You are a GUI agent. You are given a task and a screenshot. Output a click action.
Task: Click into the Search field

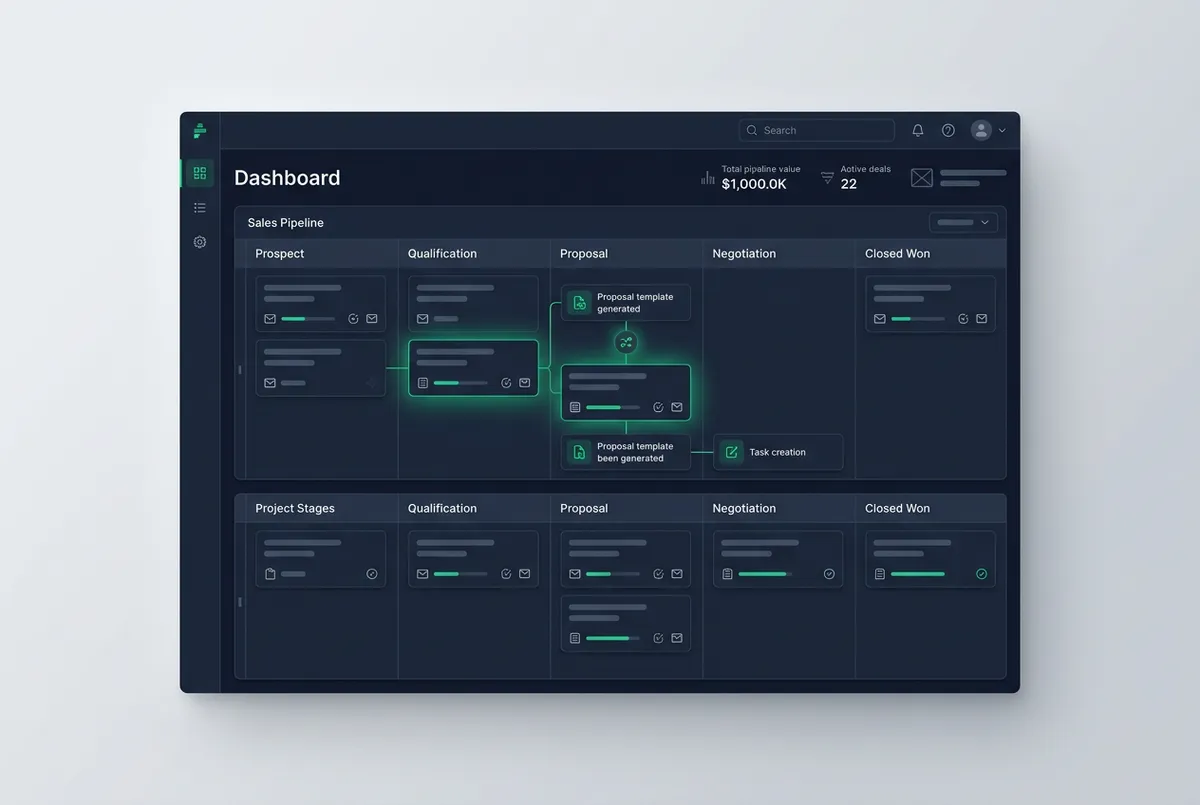[x=817, y=130]
